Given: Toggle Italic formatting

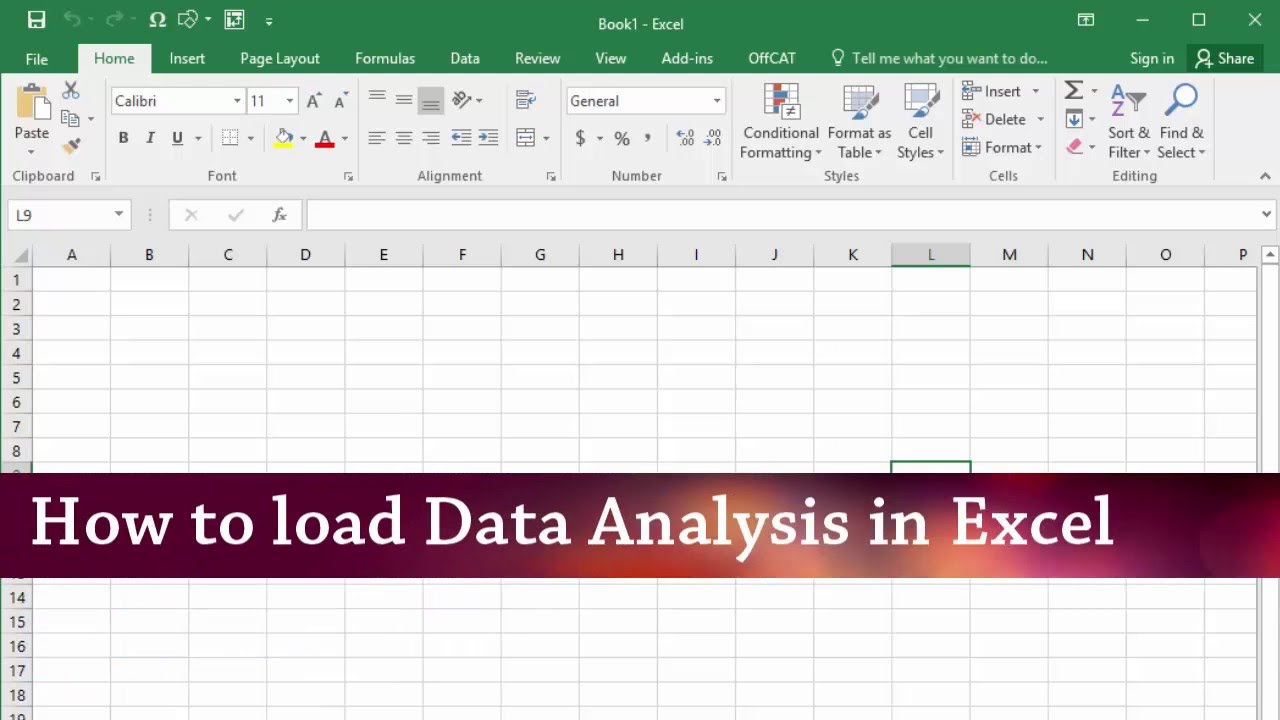Looking at the screenshot, I should point(150,138).
